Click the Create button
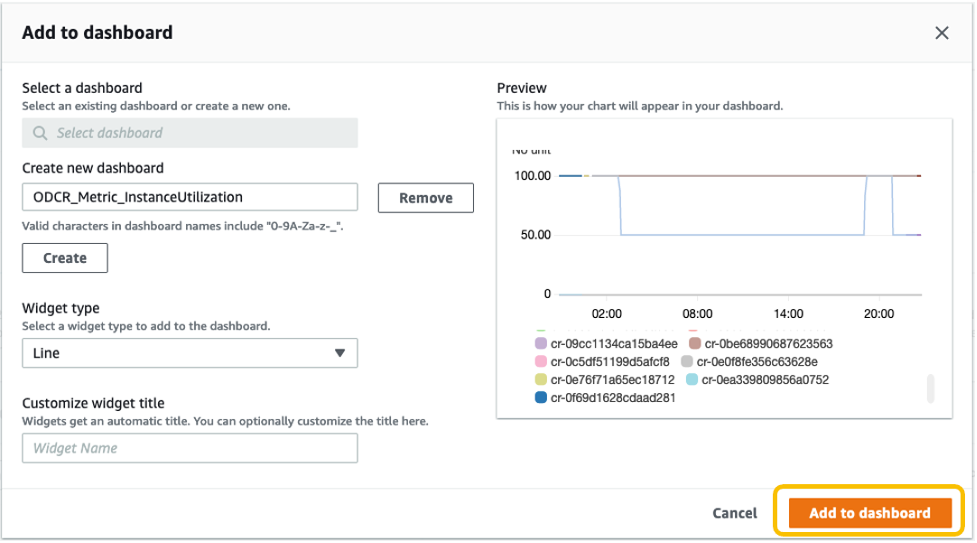This screenshot has height=543, width=977. 65,258
